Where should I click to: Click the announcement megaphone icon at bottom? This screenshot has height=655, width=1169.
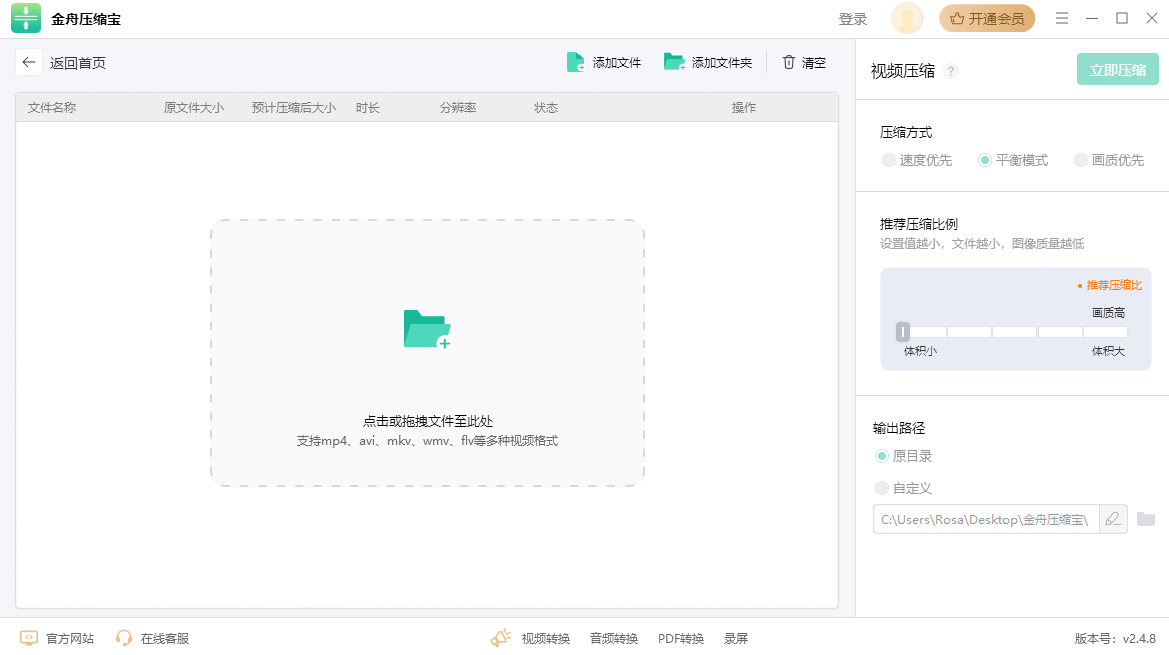coord(499,636)
